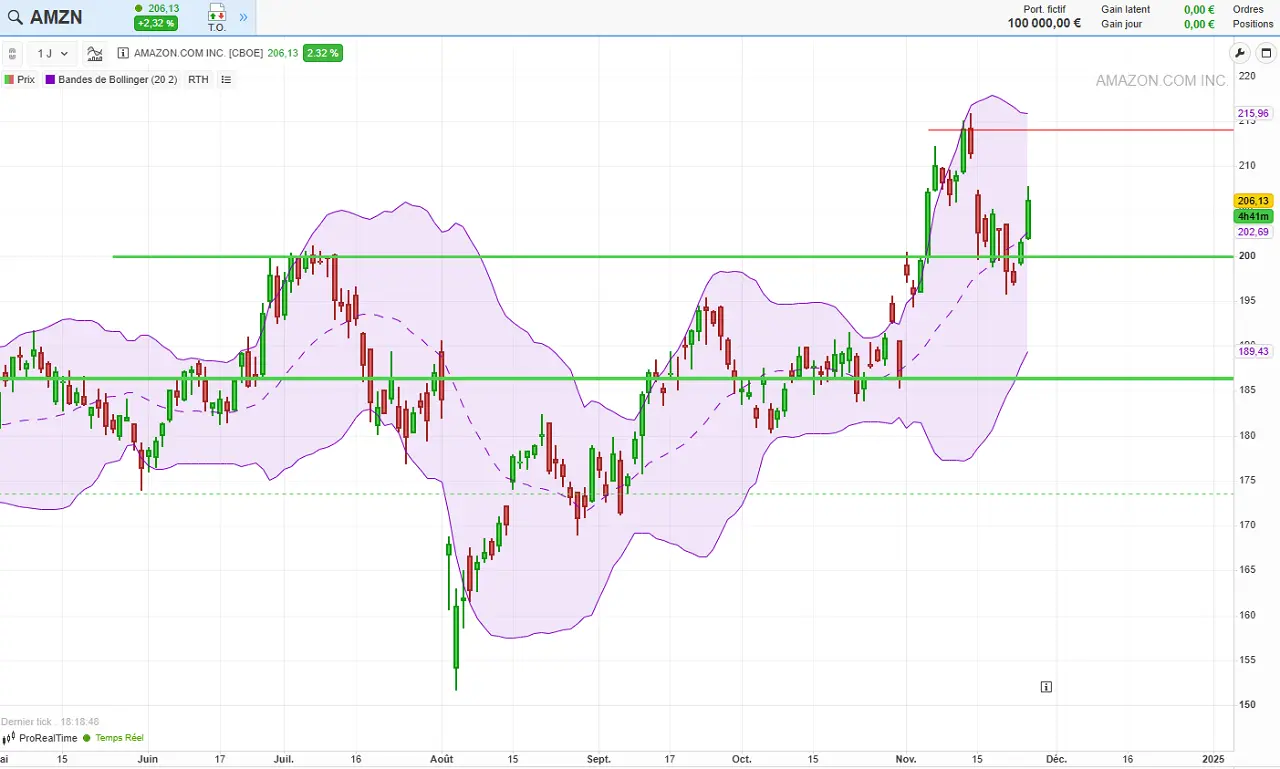Screen dimensions: 1280x769
Task: Open the 1 J timeframe dropdown
Action: (x=53, y=54)
